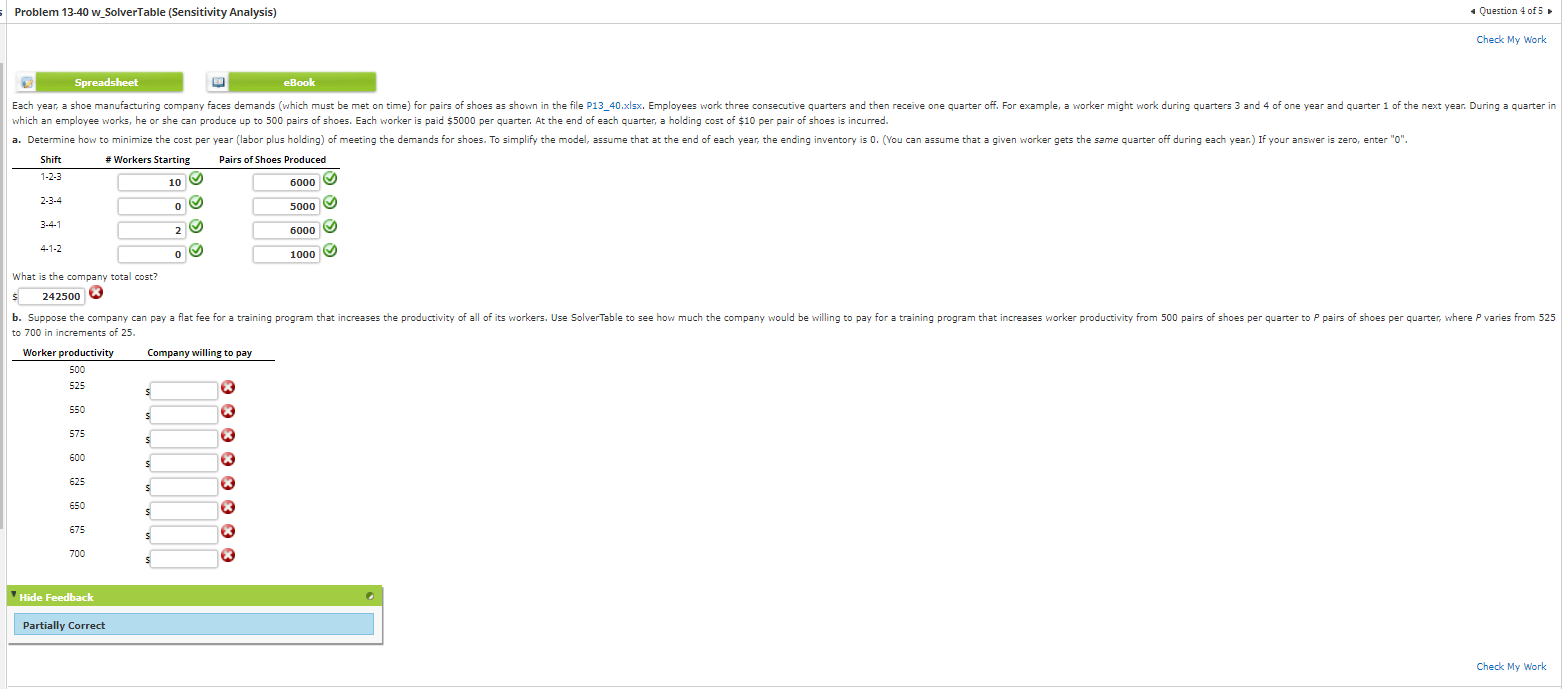Click round icon on Hide Feedback bar
Image resolution: width=1564 pixels, height=689 pixels.
(x=371, y=597)
